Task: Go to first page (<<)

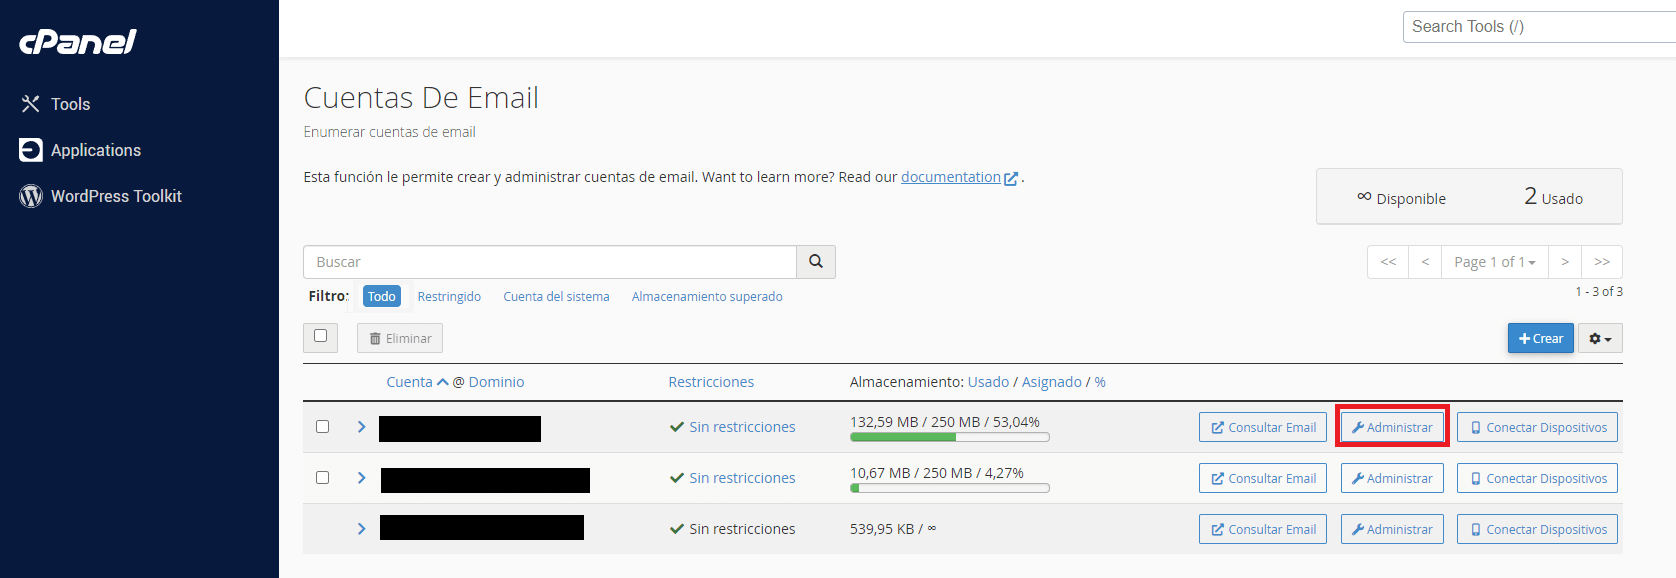Action: coord(1388,262)
